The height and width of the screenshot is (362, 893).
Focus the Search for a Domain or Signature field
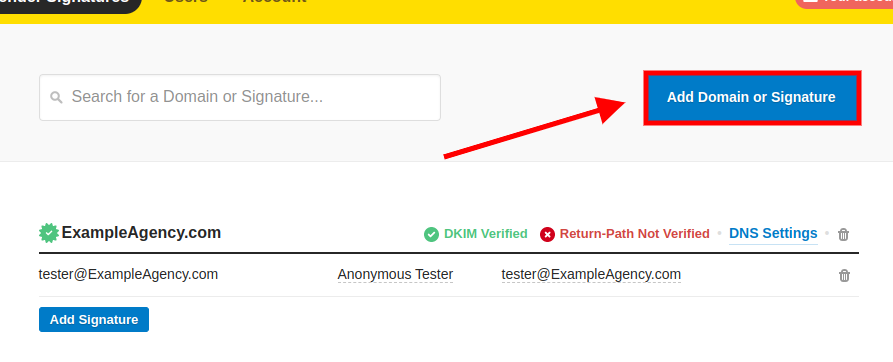[x=240, y=97]
